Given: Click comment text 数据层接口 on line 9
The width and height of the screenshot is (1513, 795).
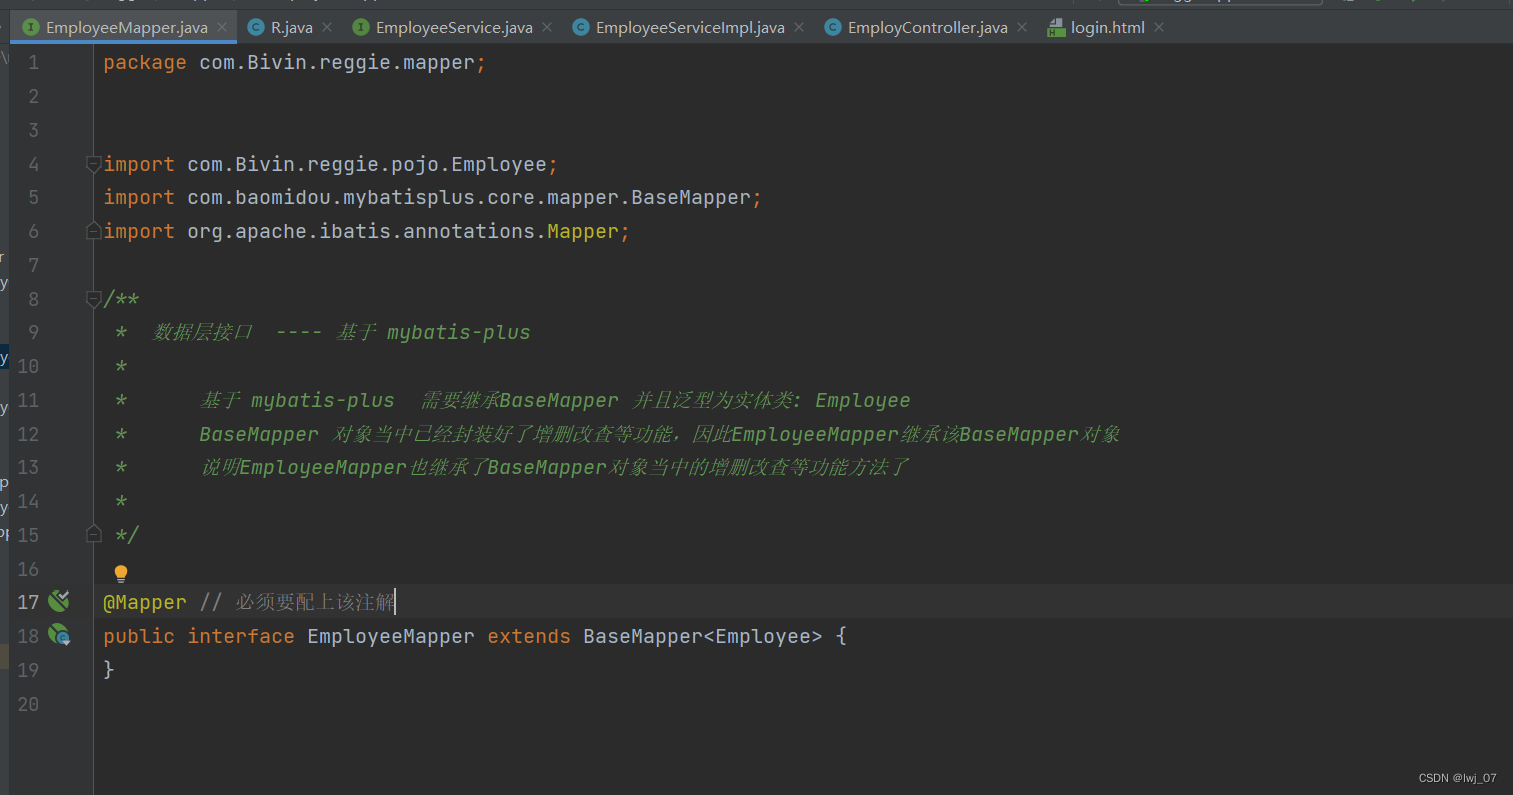Looking at the screenshot, I should tap(203, 332).
